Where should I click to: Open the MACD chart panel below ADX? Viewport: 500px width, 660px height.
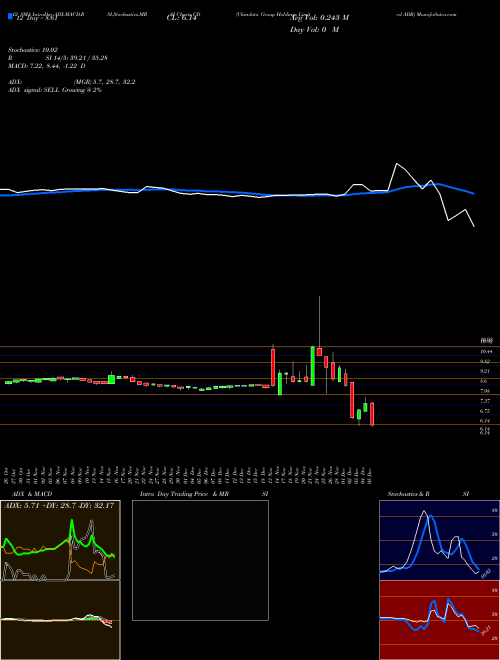pyautogui.click(x=60, y=620)
